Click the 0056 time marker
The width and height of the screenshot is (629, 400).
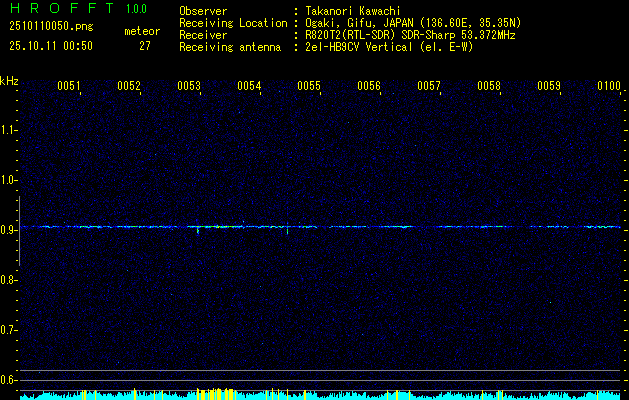[x=369, y=86]
